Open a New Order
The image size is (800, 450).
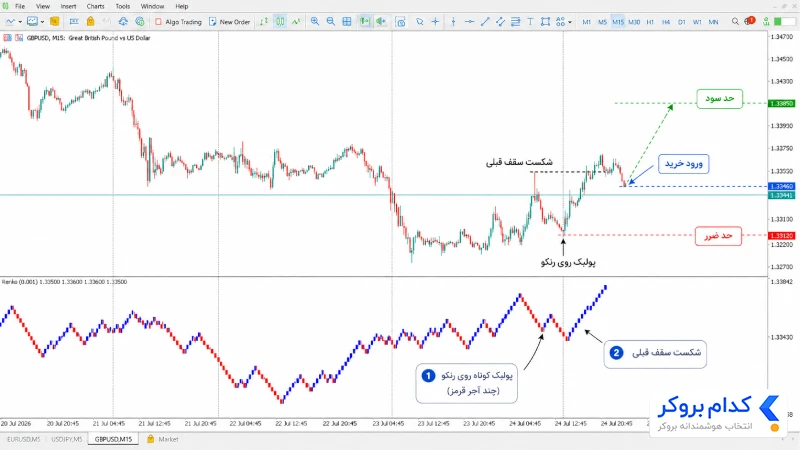230,22
